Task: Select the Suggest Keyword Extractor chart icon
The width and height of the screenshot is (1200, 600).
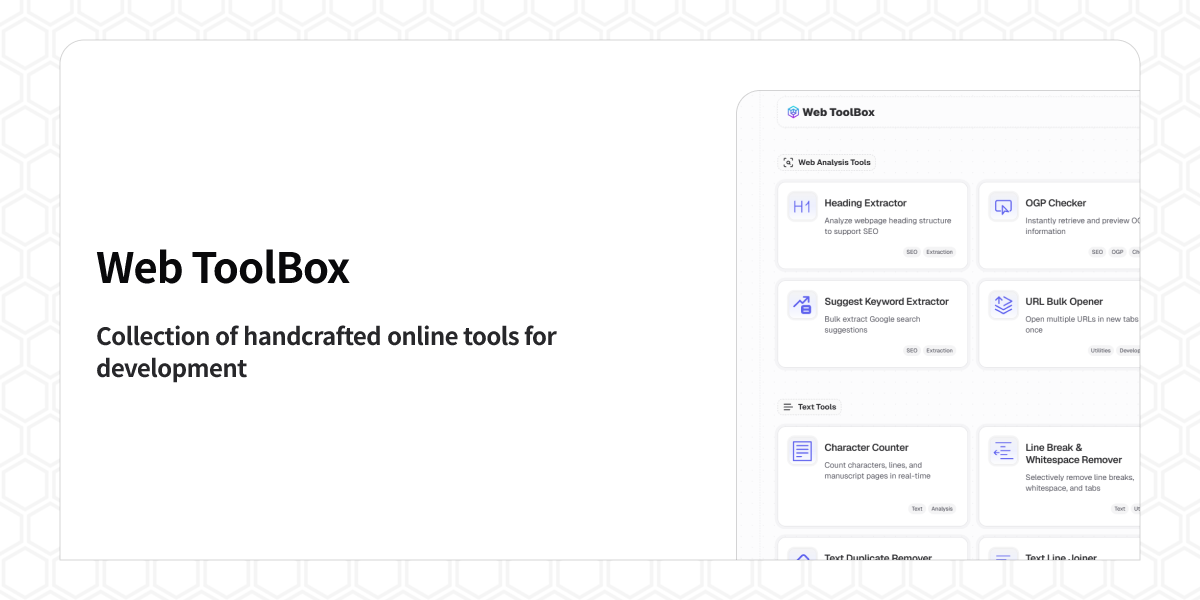Action: click(x=801, y=305)
